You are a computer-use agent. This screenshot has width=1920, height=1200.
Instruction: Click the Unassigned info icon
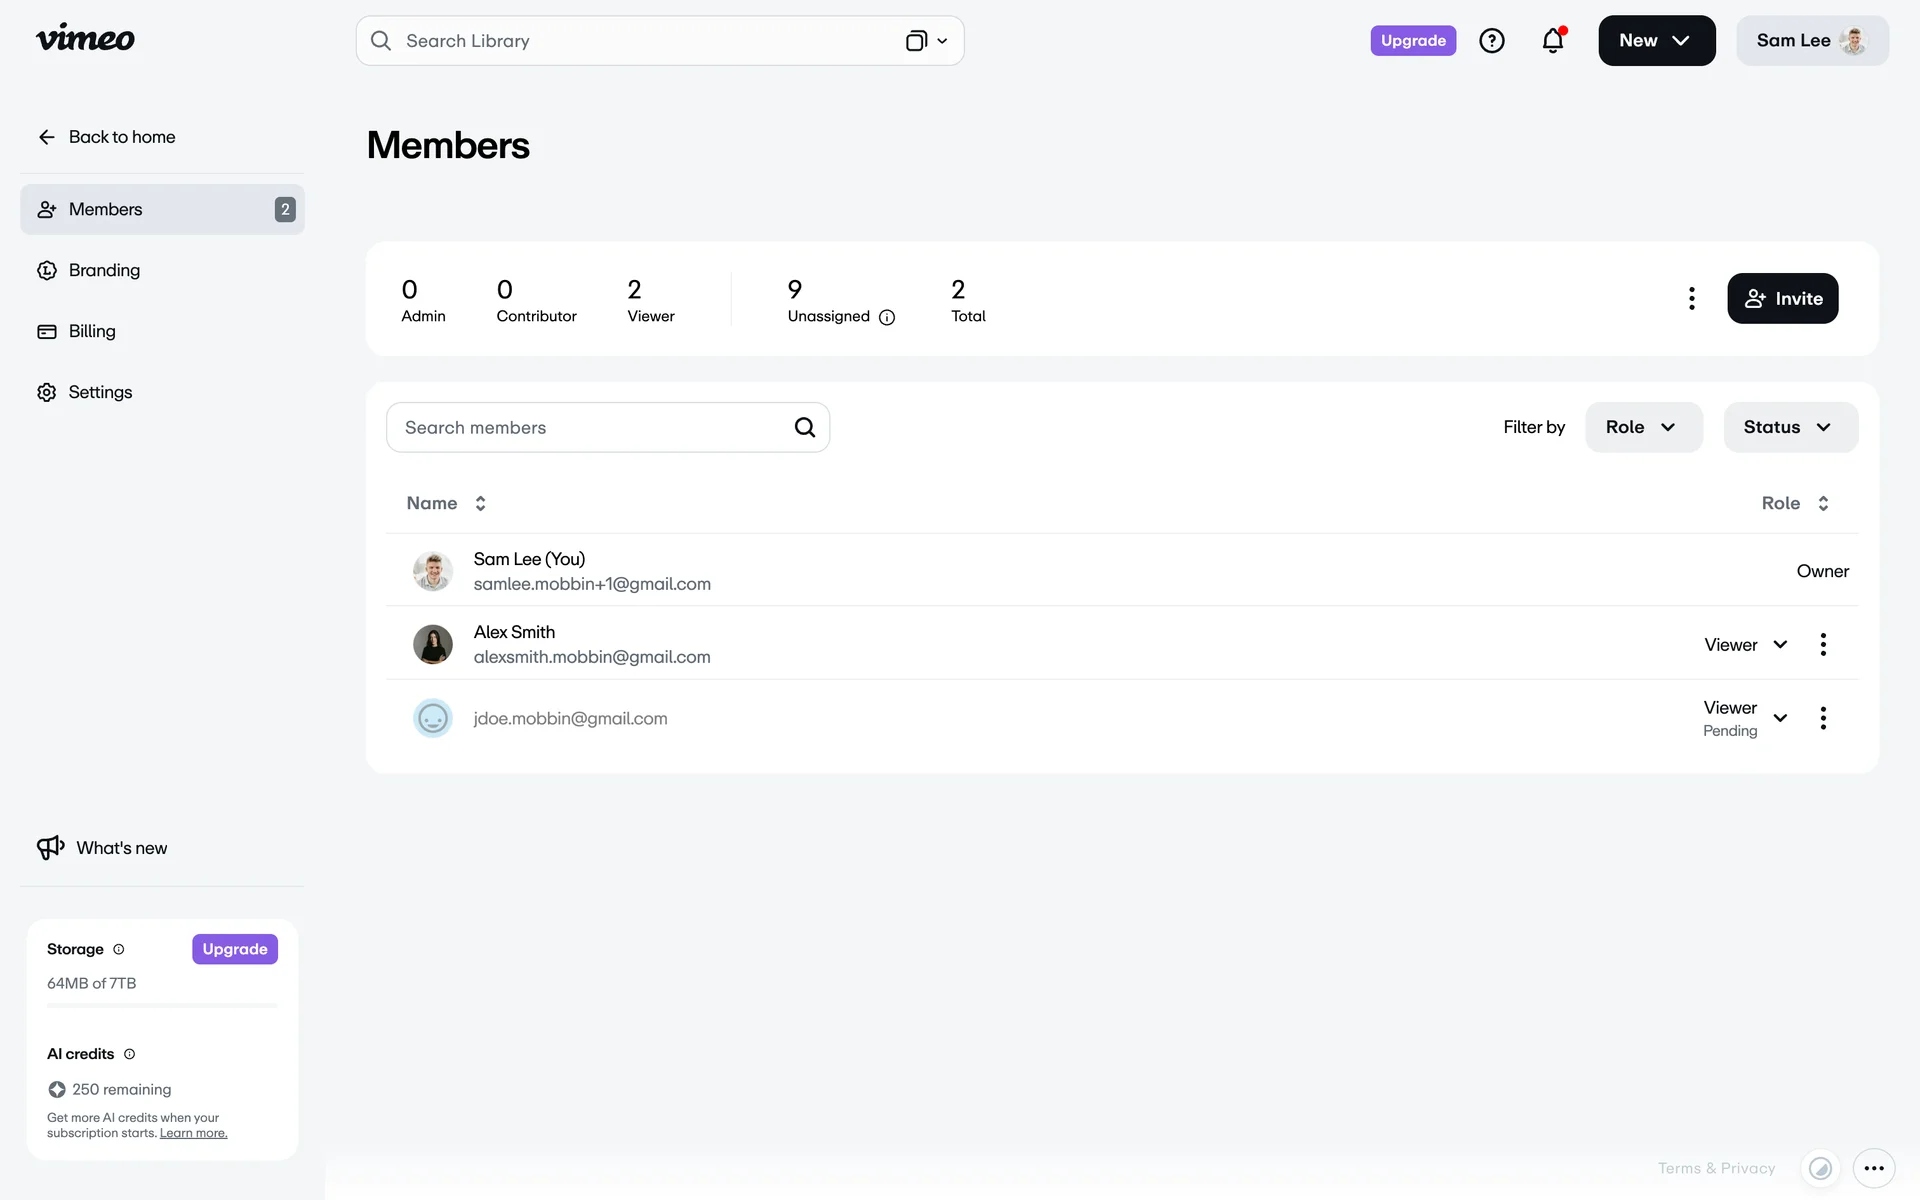click(887, 317)
